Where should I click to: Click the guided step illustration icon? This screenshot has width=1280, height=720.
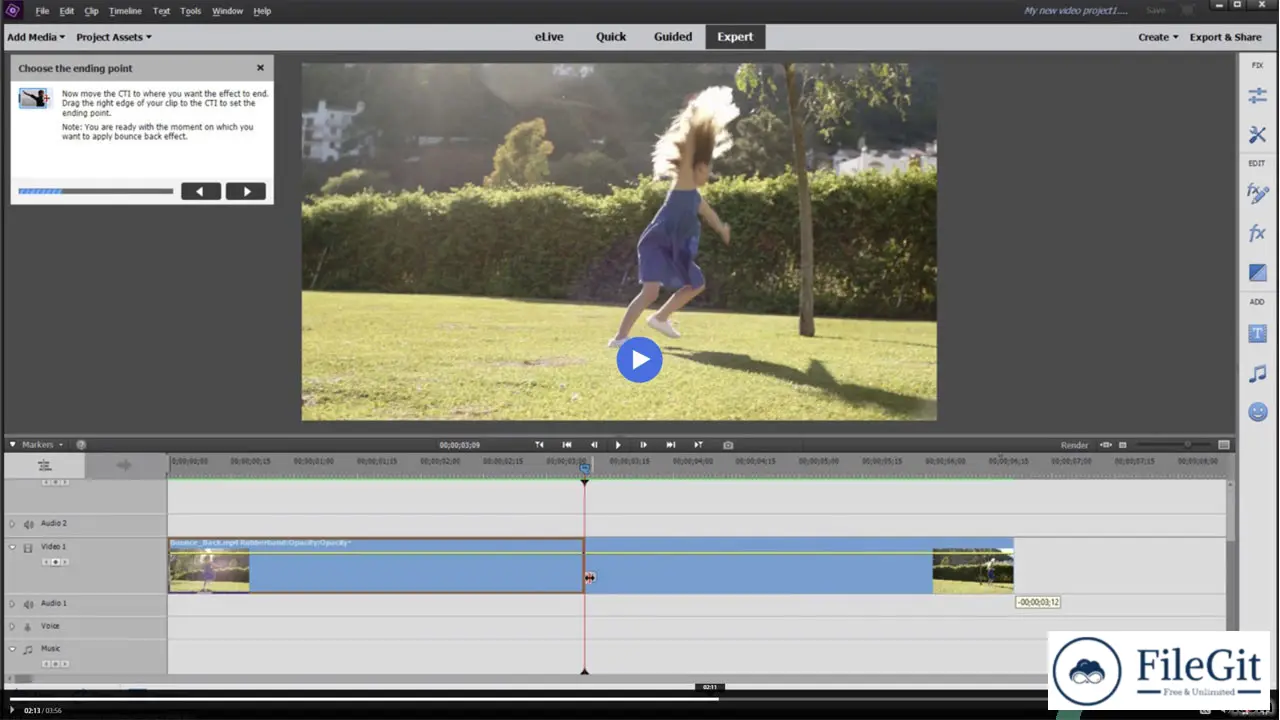click(x=34, y=98)
